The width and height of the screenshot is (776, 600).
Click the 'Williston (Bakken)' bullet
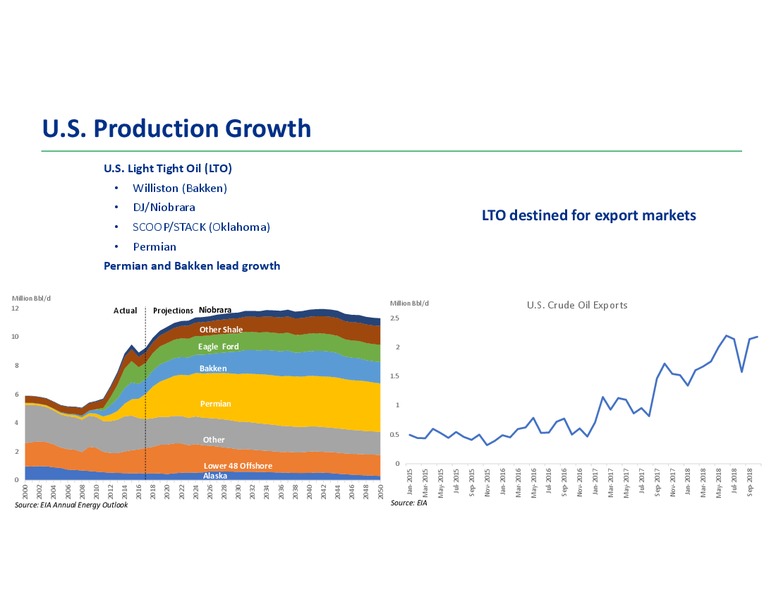[180, 188]
